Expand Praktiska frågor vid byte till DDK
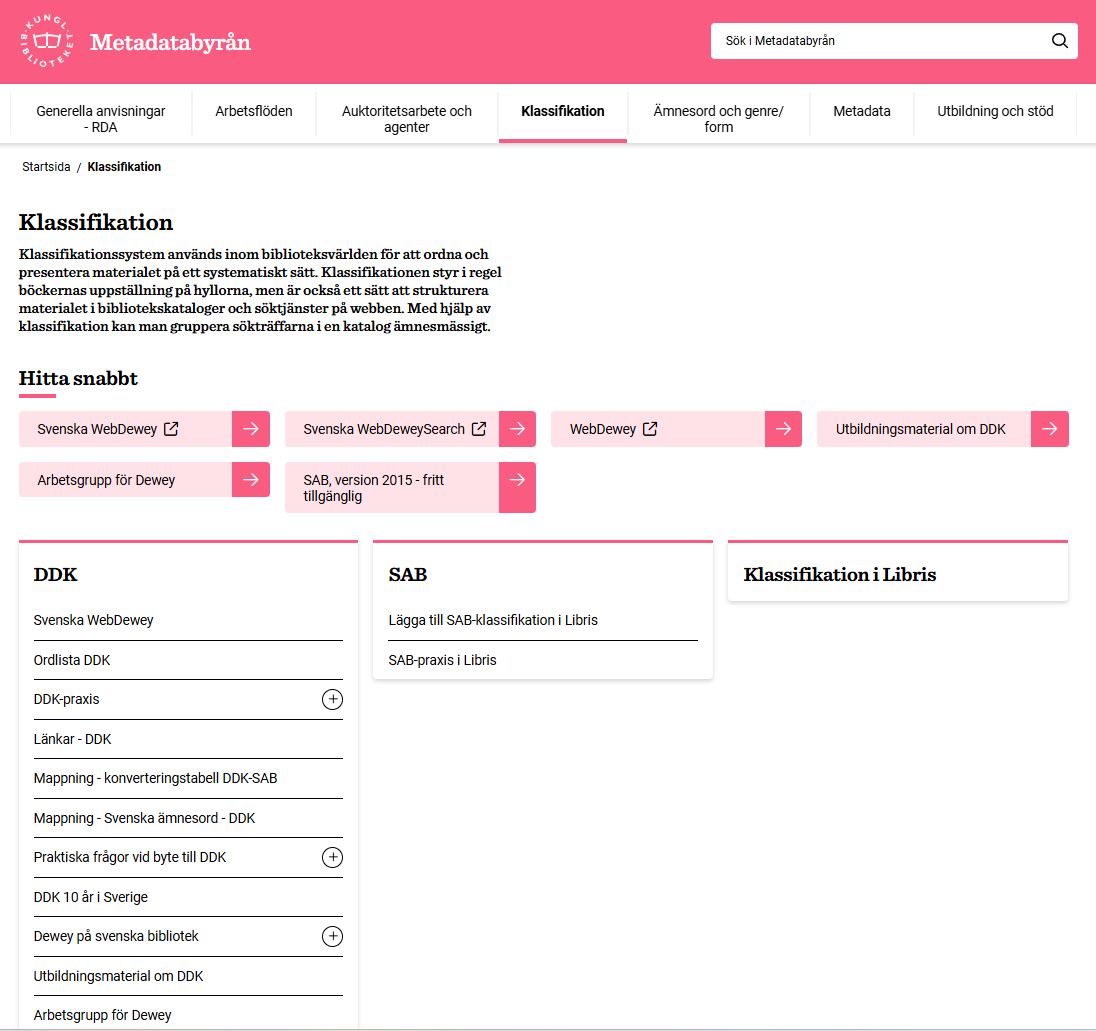This screenshot has height=1031, width=1096. coord(332,858)
